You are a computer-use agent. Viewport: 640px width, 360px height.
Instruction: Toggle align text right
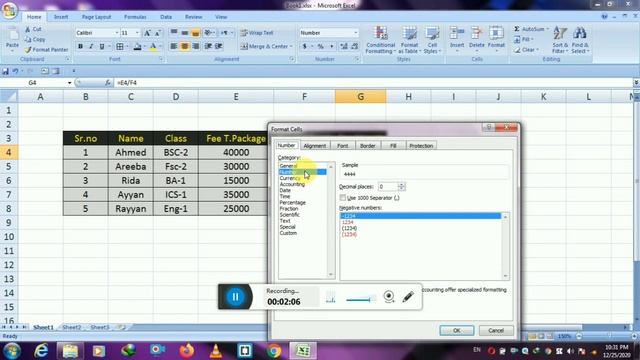196,47
